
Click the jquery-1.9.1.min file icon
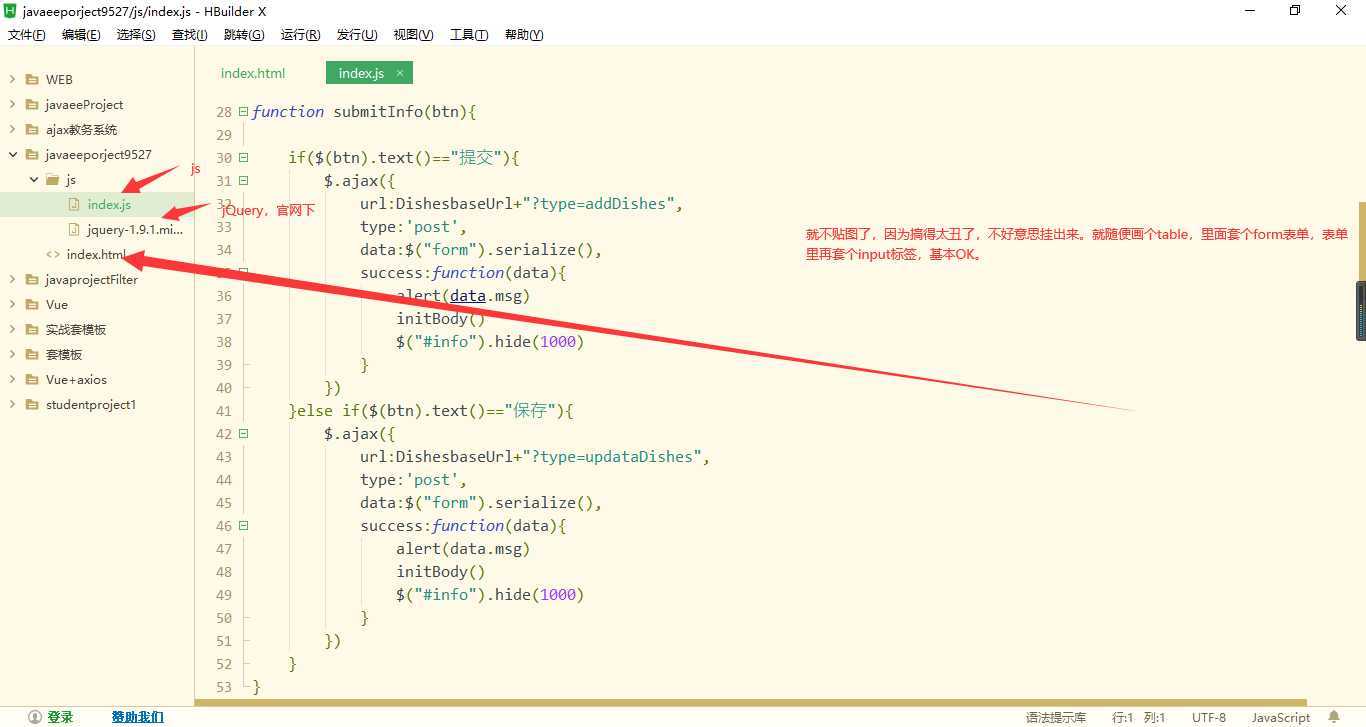[74, 229]
